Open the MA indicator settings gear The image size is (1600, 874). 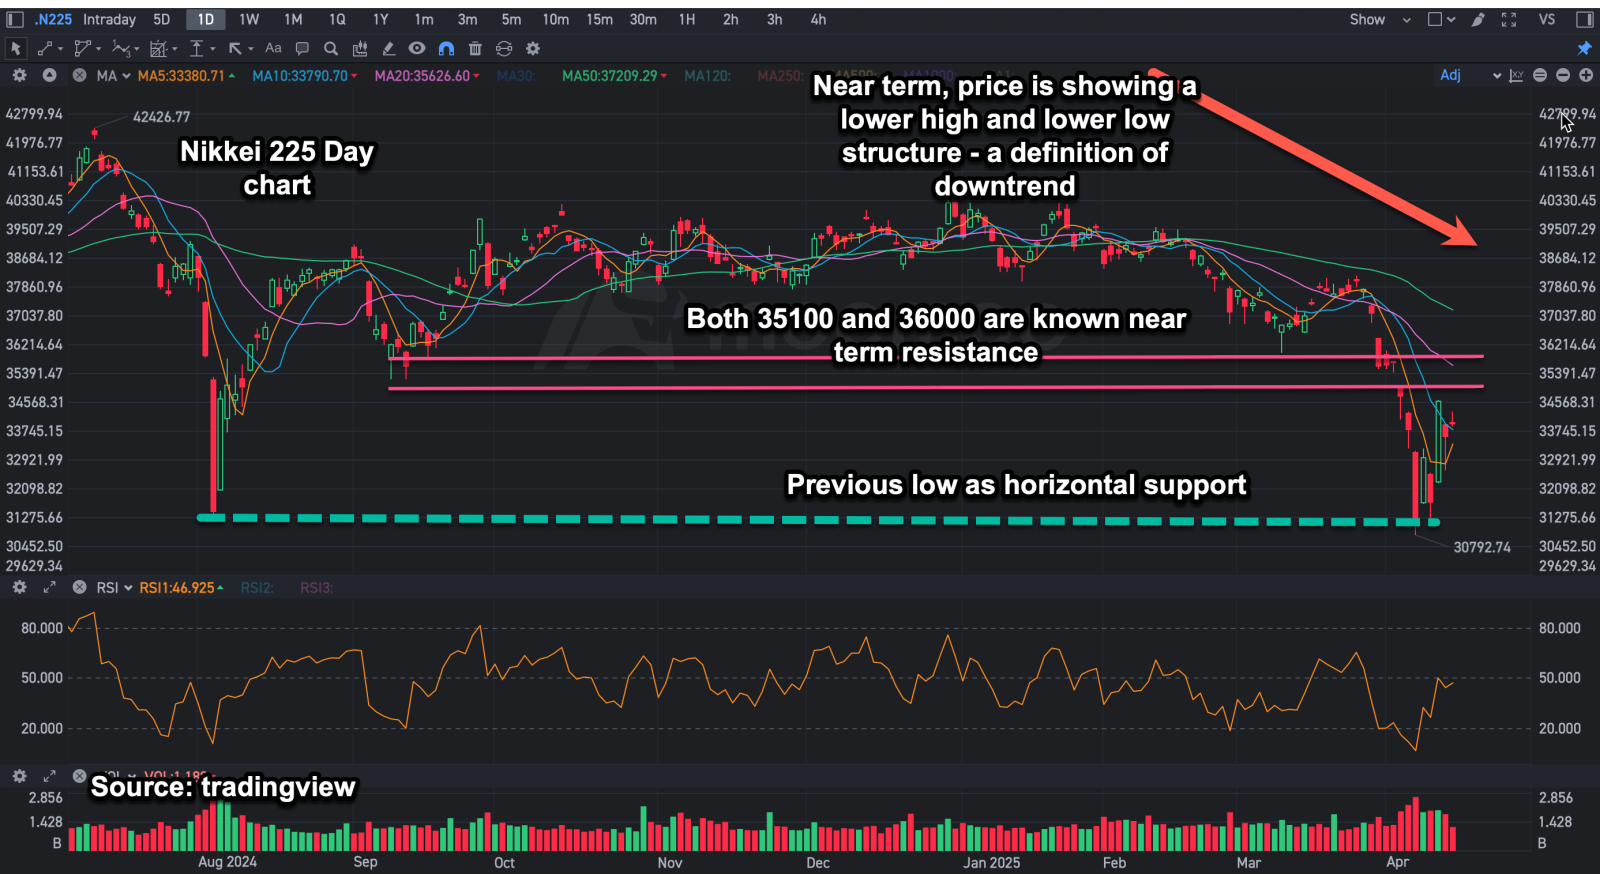[x=19, y=75]
